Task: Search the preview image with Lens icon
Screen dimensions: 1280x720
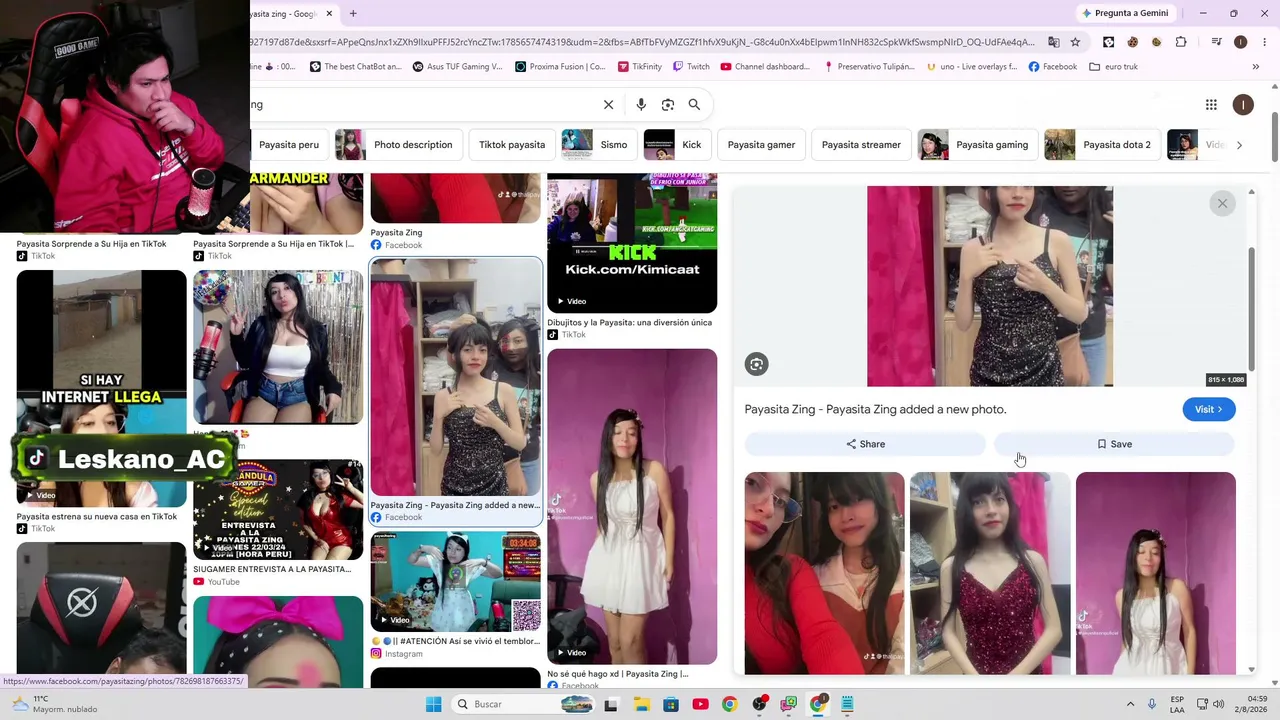Action: 757,364
